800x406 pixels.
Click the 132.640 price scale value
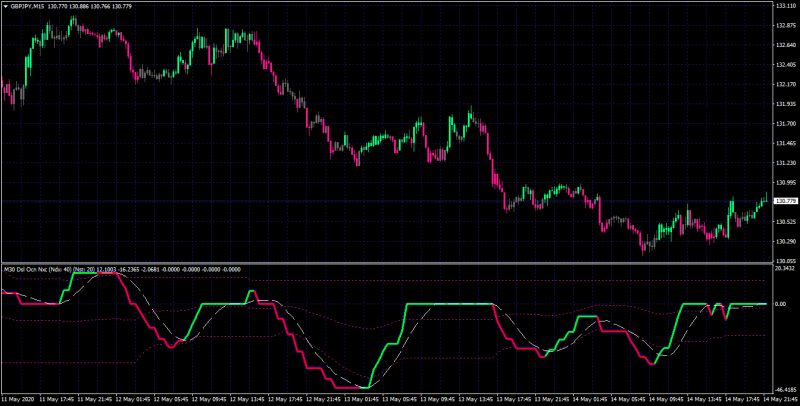[x=786, y=45]
